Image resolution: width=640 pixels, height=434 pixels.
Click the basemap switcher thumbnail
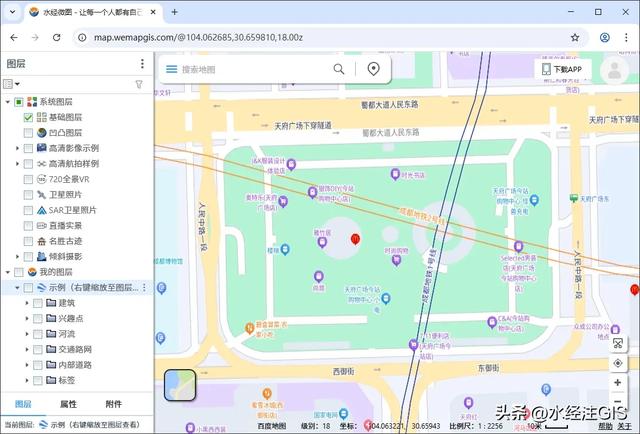click(180, 385)
